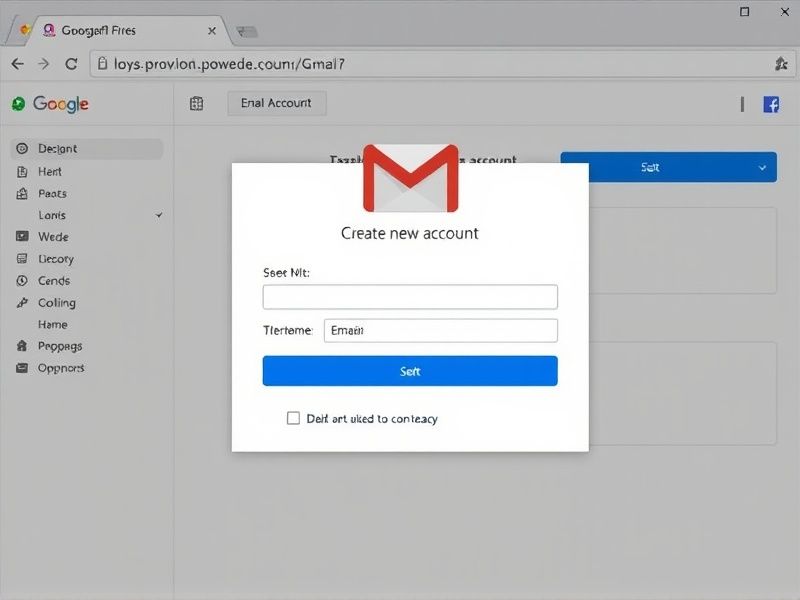This screenshot has width=800, height=600.
Task: Close the Googarfl Fires tab
Action: coord(212,31)
